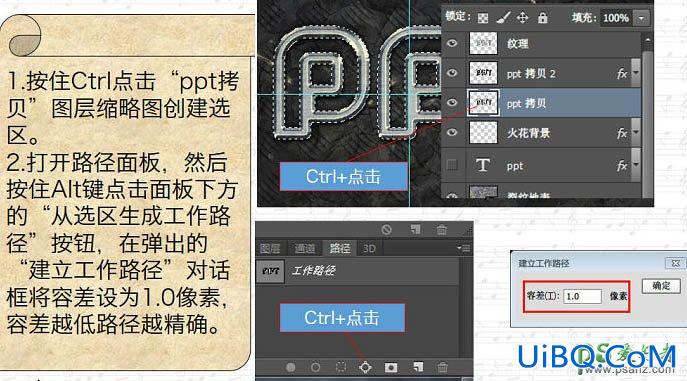Viewport: 687px width, 381px height.
Task: Hide the 火花背景 layer
Action: [452, 132]
